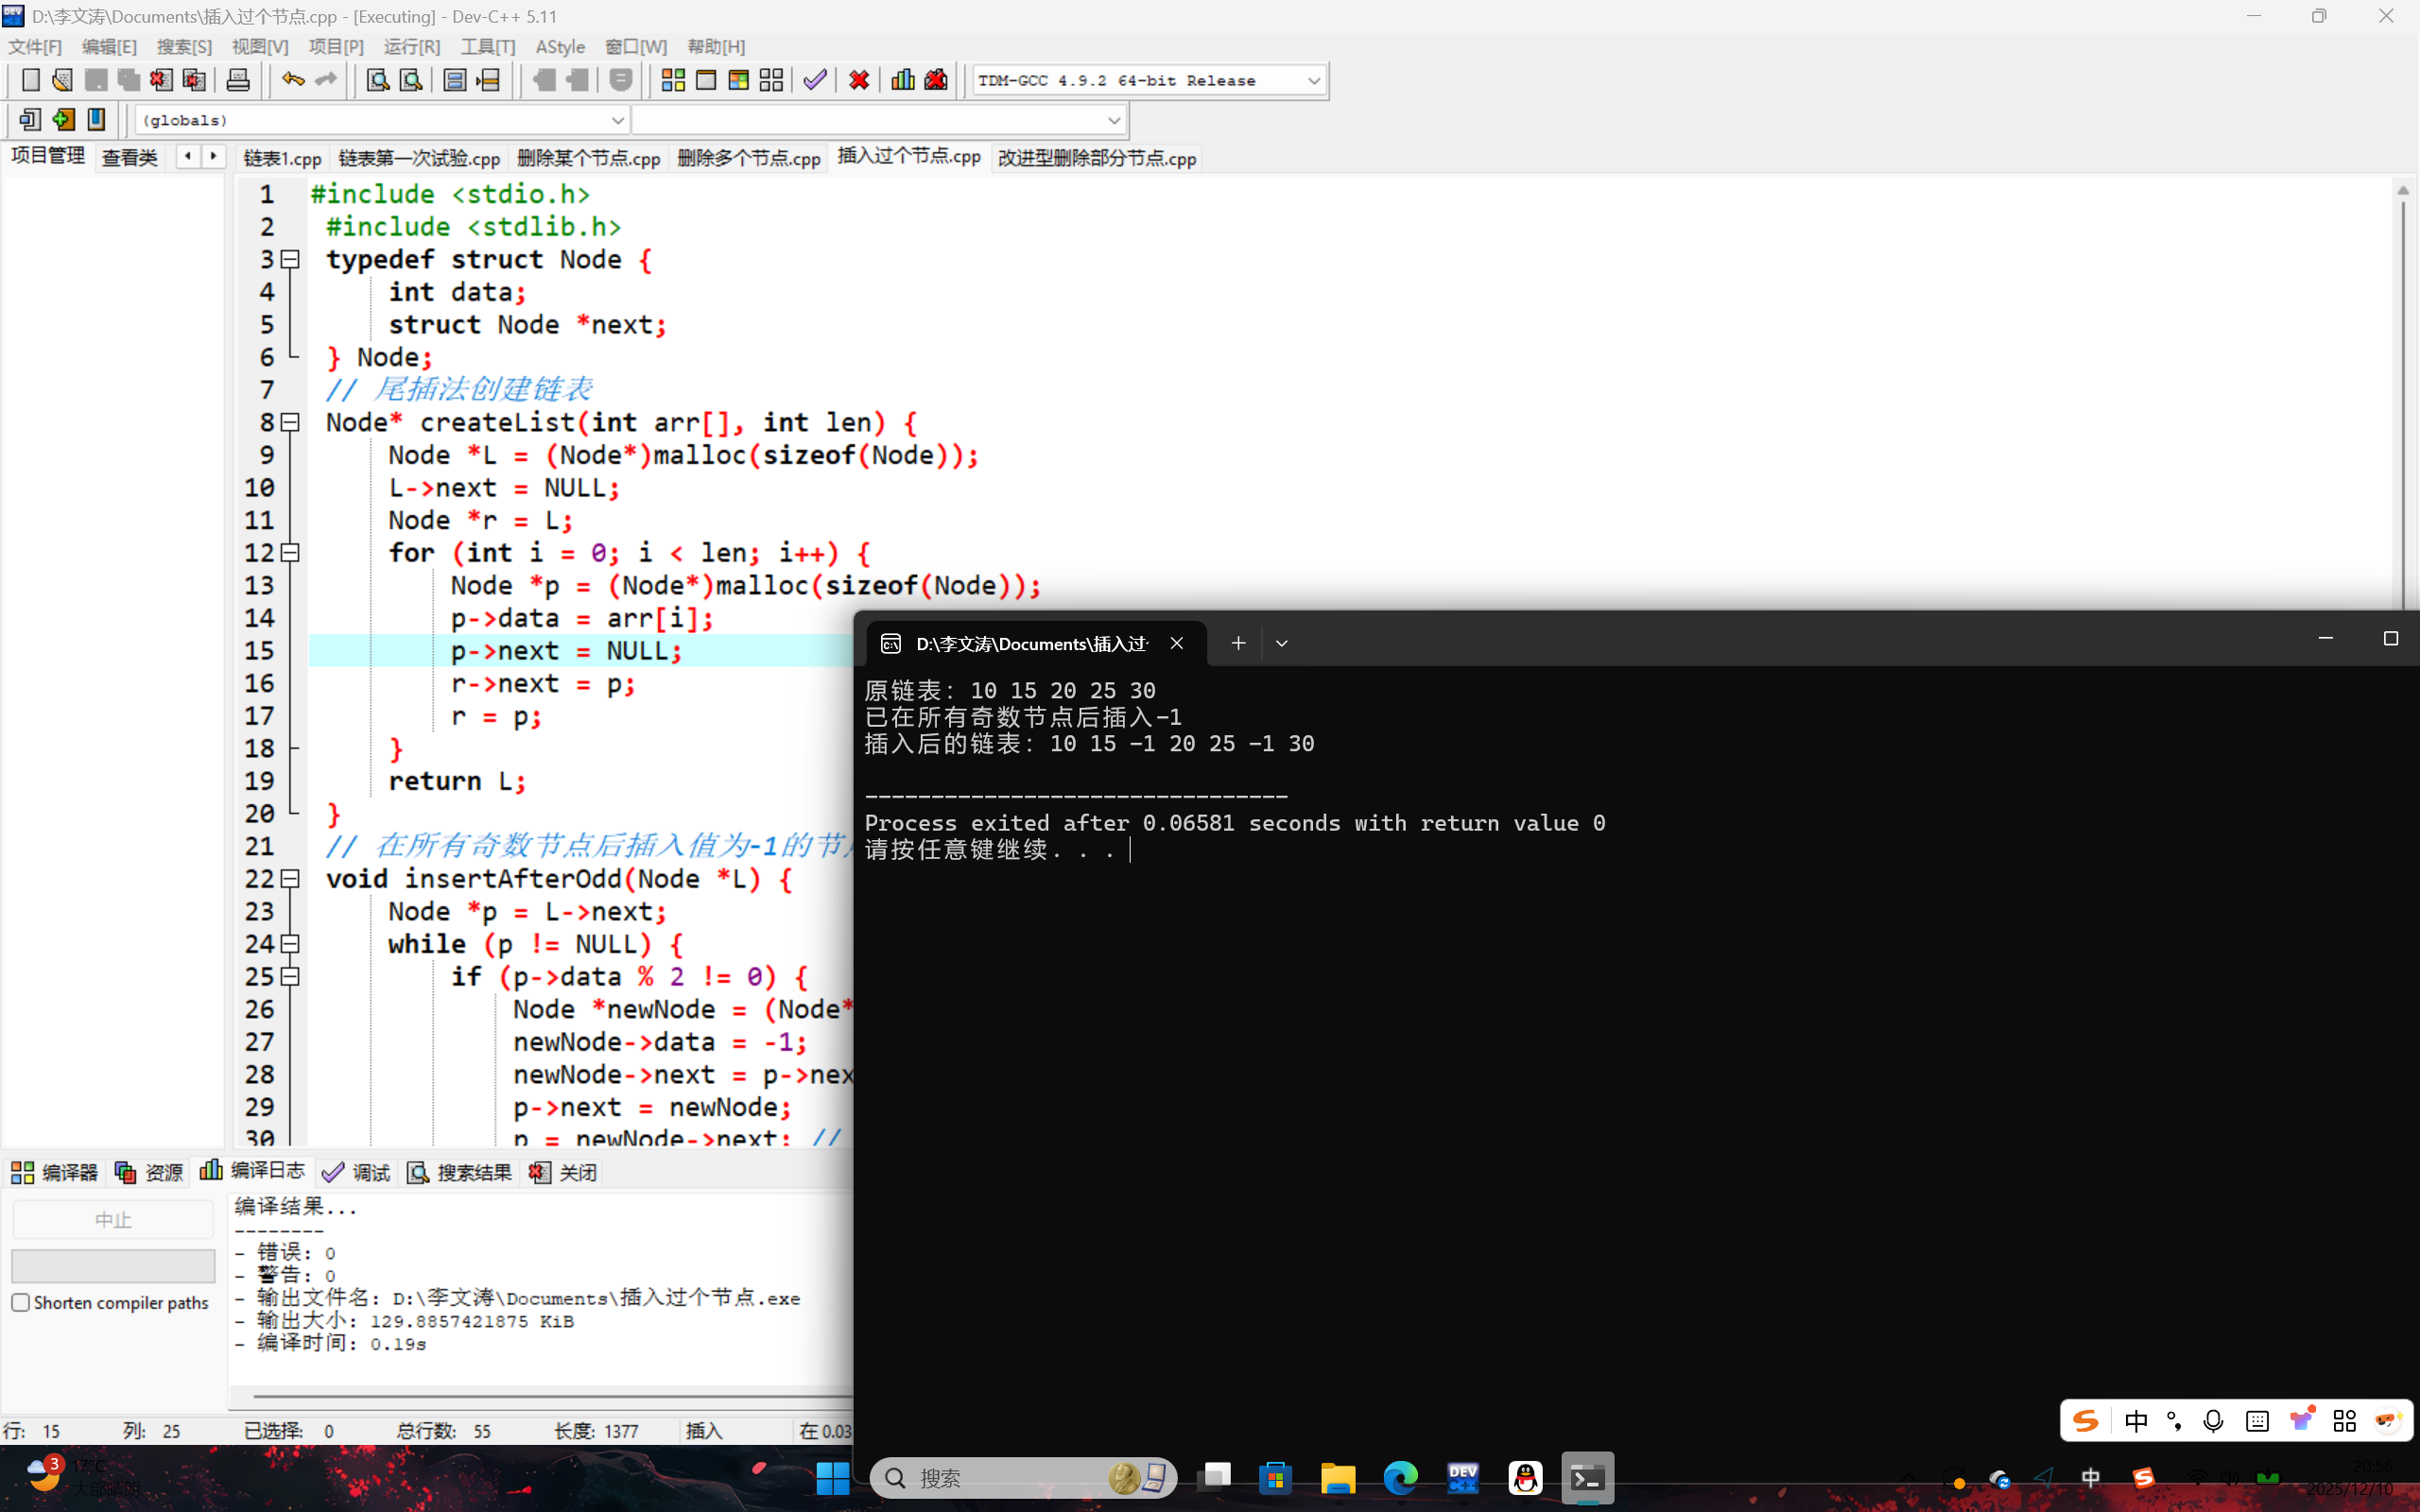Expand the (globals) scope dropdown

click(x=617, y=120)
